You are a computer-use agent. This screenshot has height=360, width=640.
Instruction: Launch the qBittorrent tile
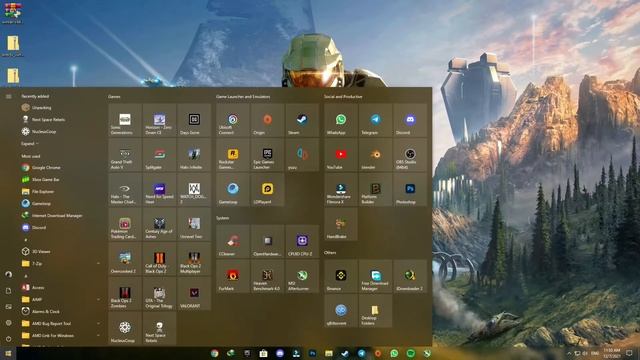(341, 311)
